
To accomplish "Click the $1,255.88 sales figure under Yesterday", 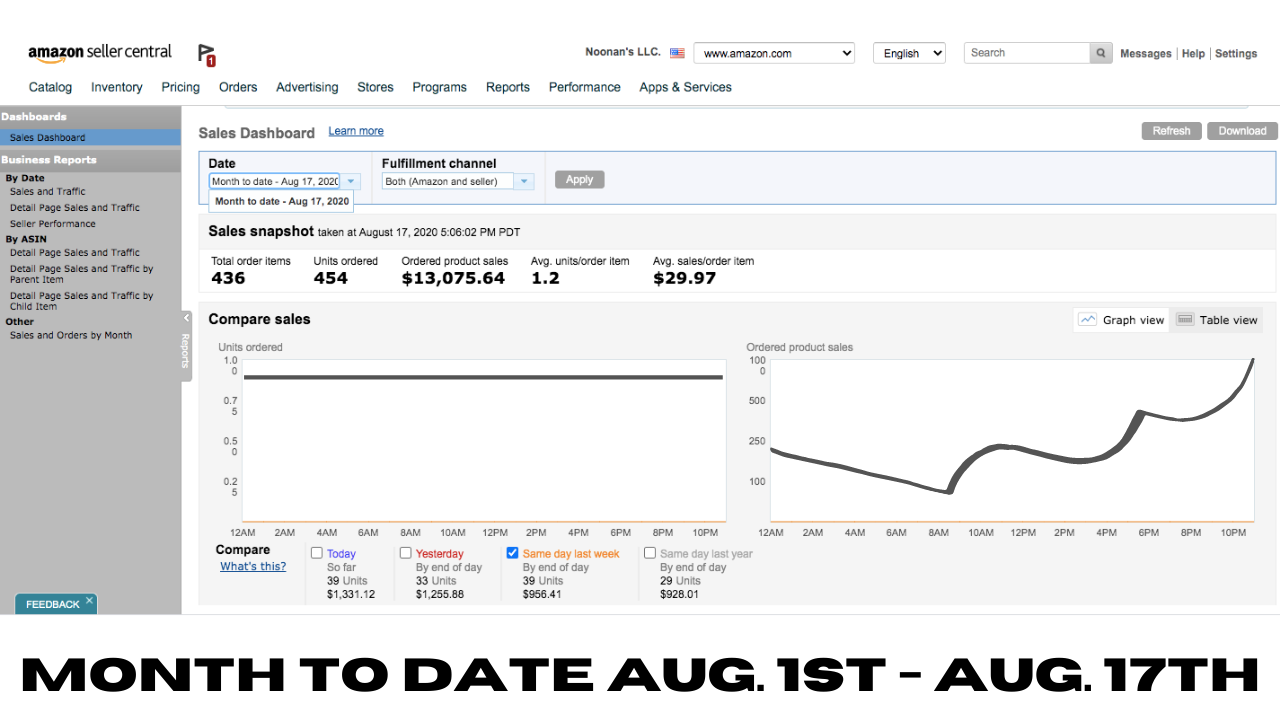I will click(x=440, y=594).
